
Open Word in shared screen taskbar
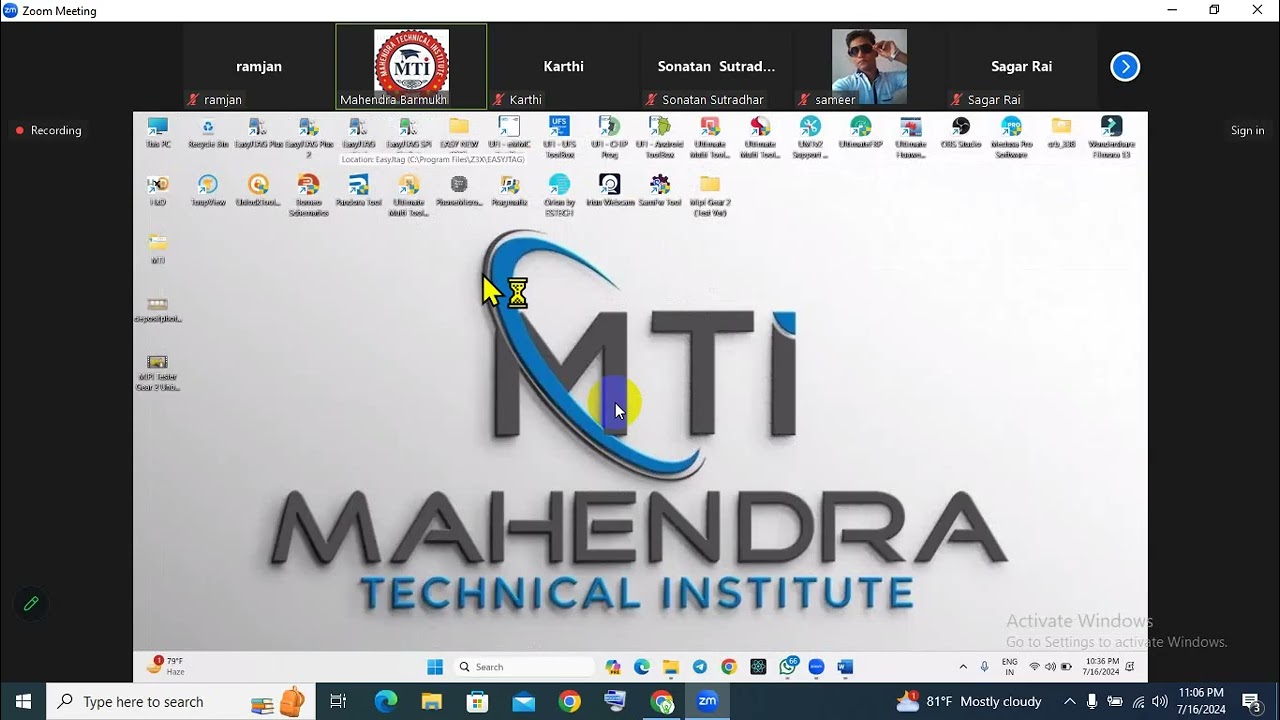(x=845, y=667)
